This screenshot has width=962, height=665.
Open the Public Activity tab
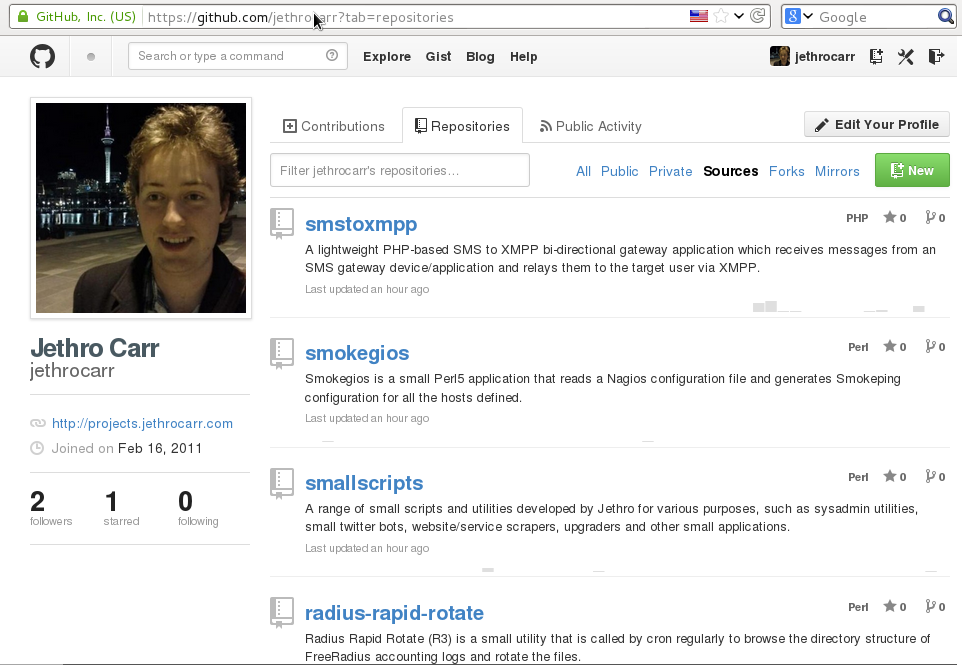tap(590, 126)
